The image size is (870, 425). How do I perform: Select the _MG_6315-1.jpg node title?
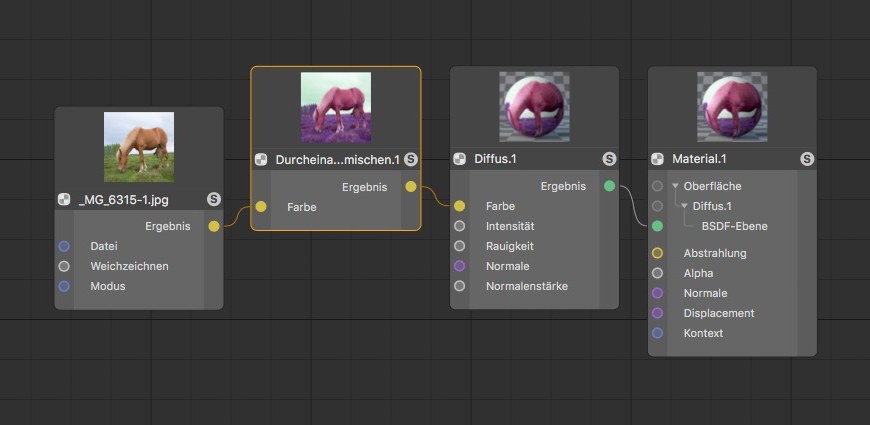point(123,200)
